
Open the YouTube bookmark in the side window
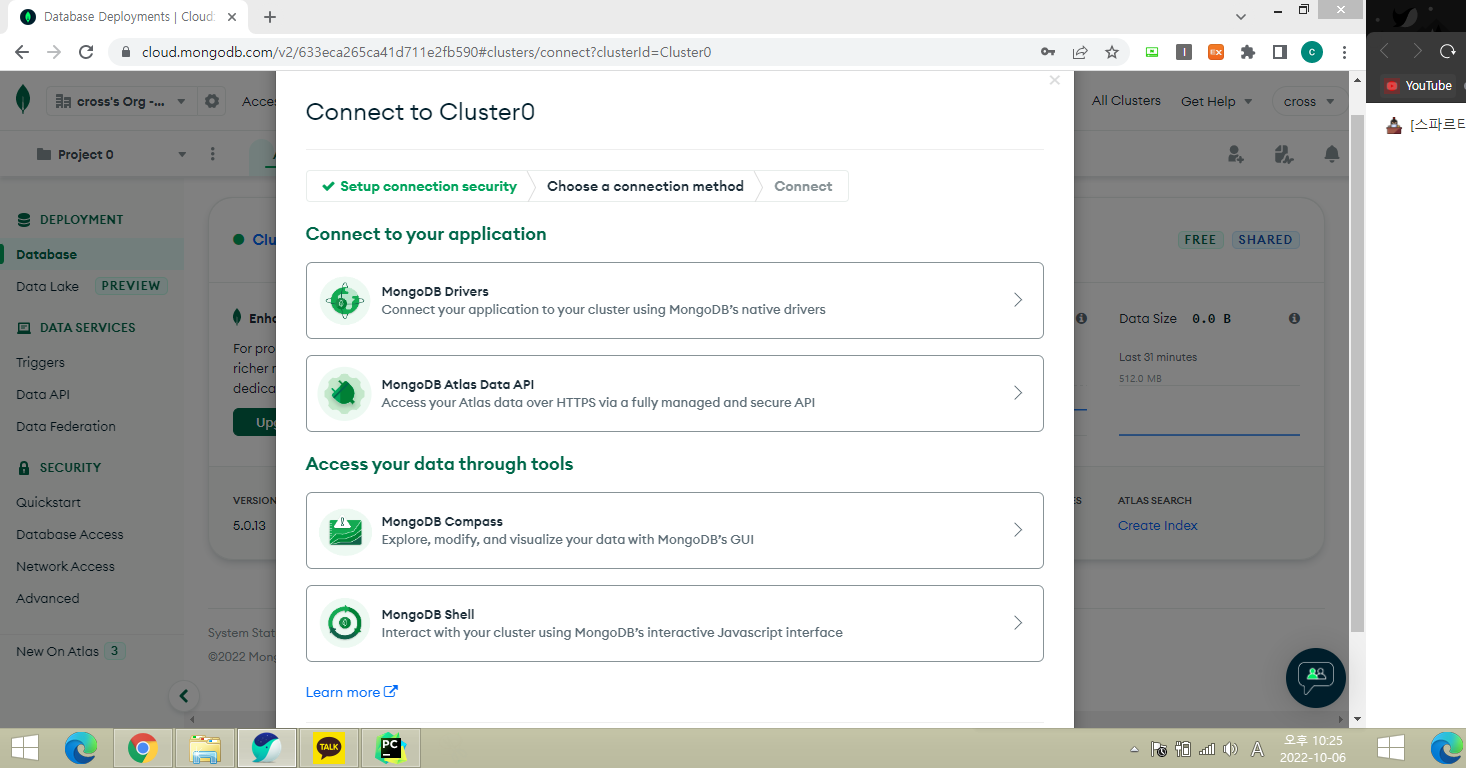(x=1418, y=85)
